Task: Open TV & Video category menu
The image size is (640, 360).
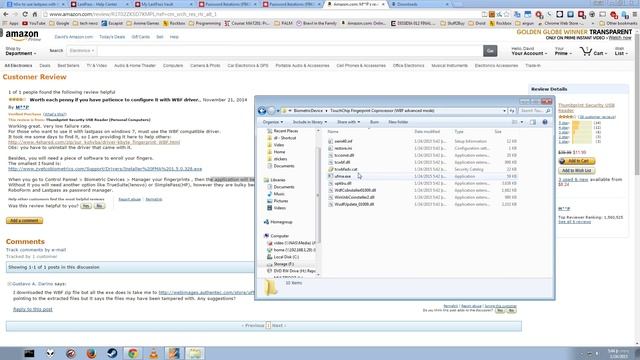Action: [96, 65]
